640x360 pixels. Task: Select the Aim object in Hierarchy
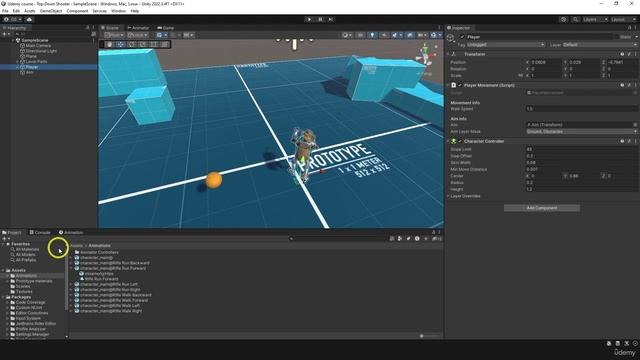[x=29, y=72]
